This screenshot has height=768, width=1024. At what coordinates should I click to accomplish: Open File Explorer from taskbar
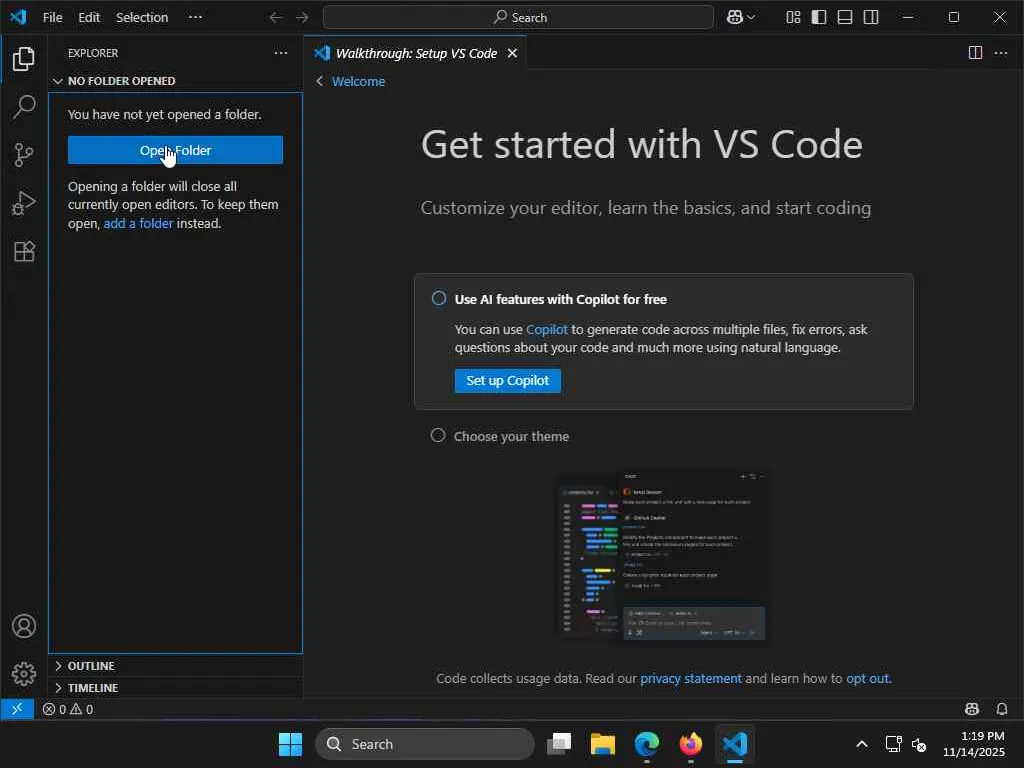603,744
